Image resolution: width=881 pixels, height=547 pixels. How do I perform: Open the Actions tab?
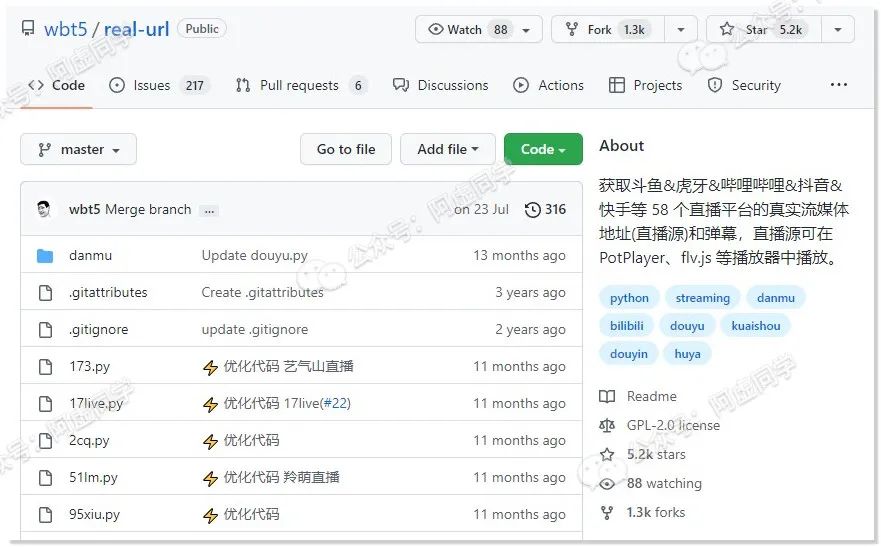point(548,85)
